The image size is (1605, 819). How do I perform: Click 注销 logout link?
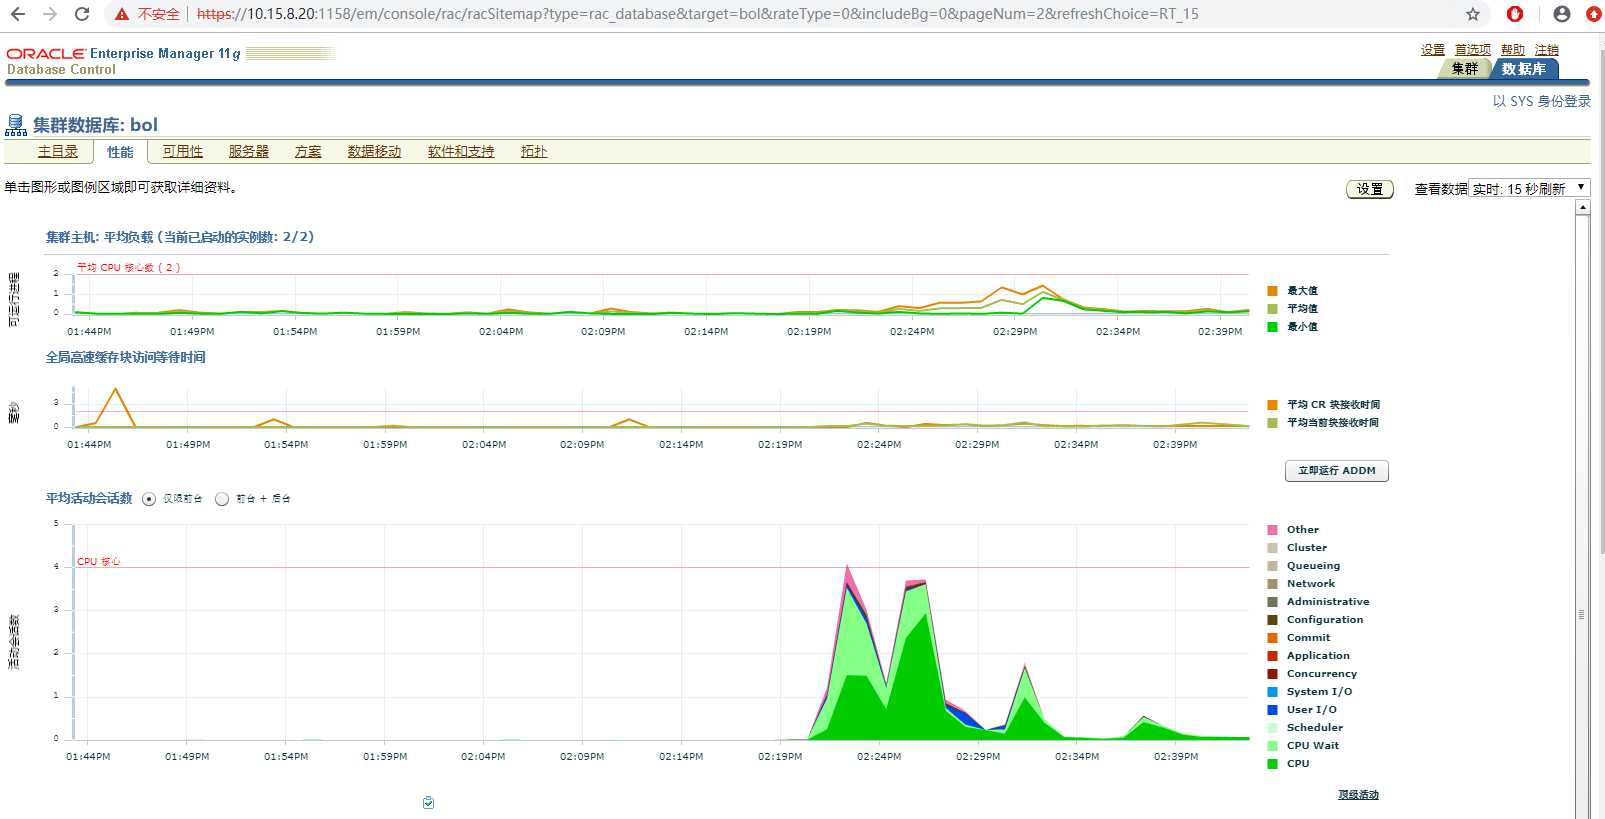1547,50
